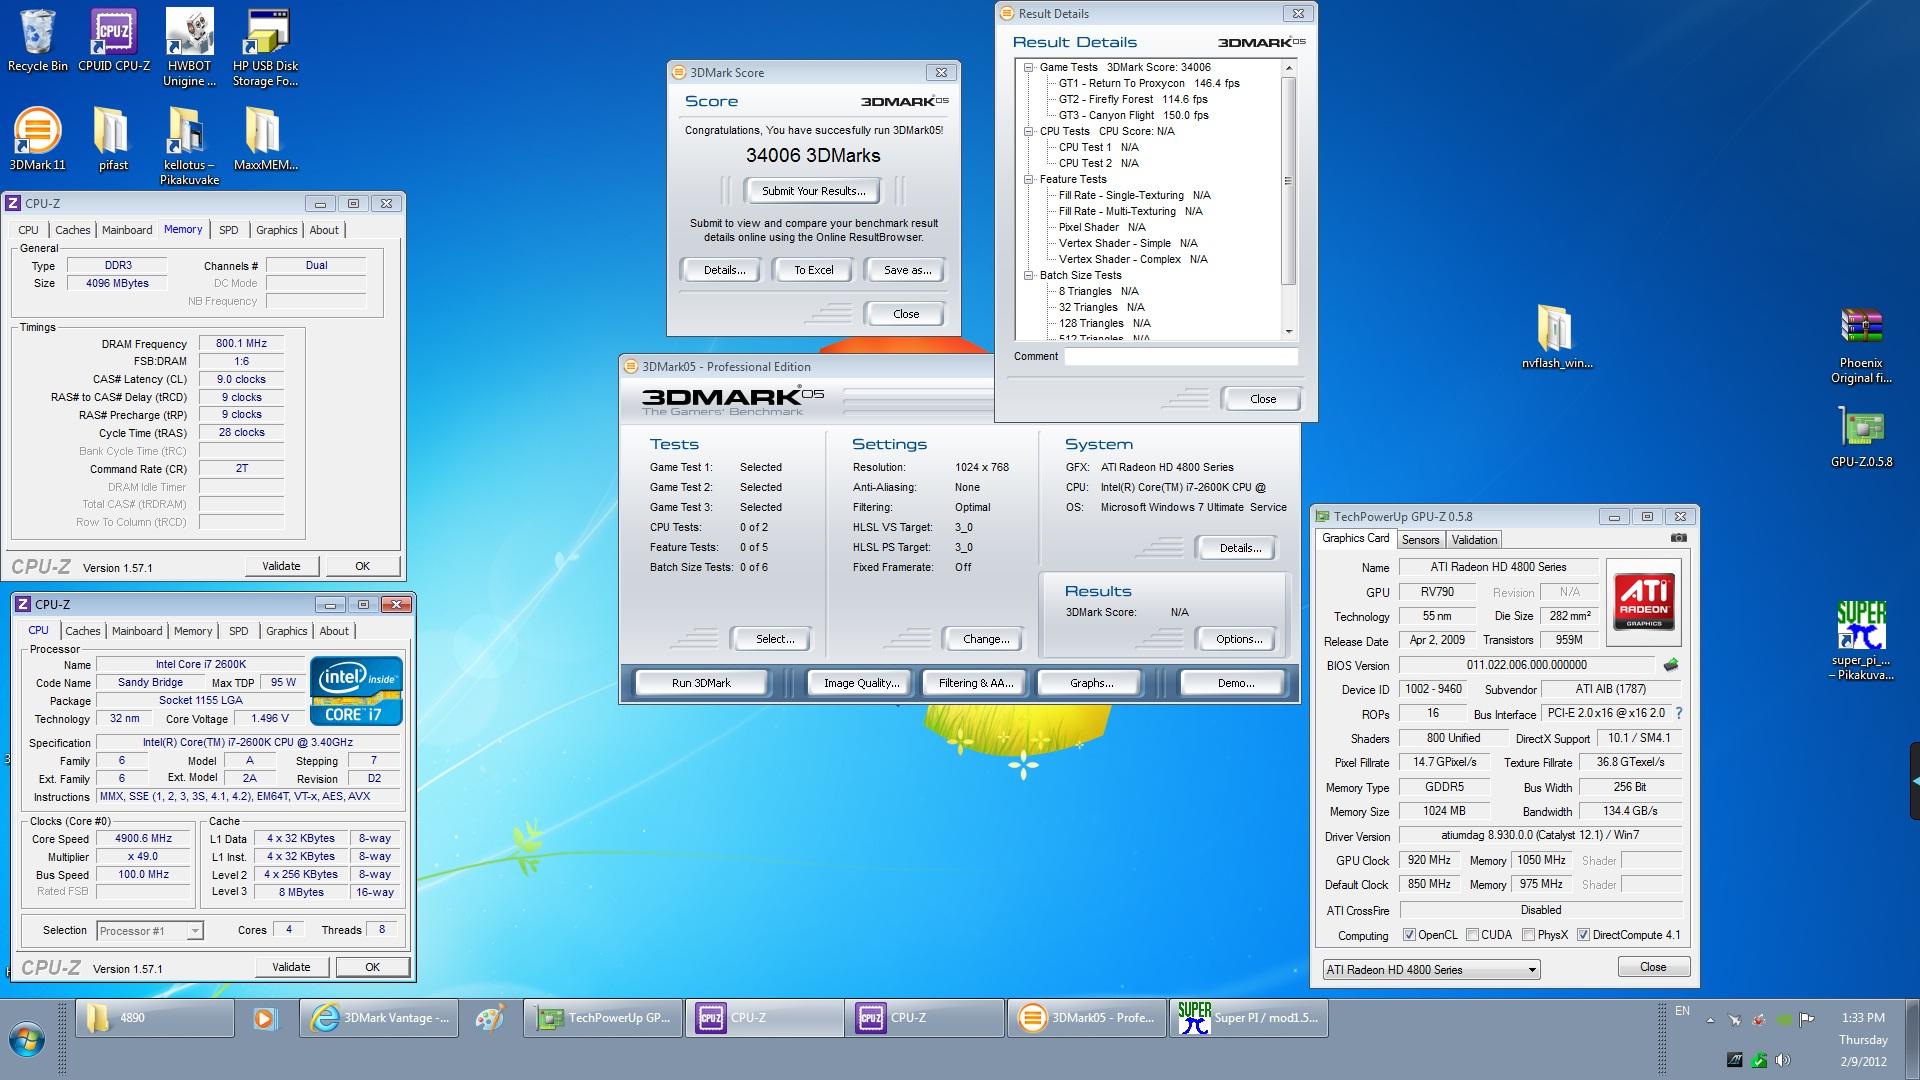The width and height of the screenshot is (1920, 1080).
Task: Open the MaxxMEM folder icon
Action: tap(266, 139)
